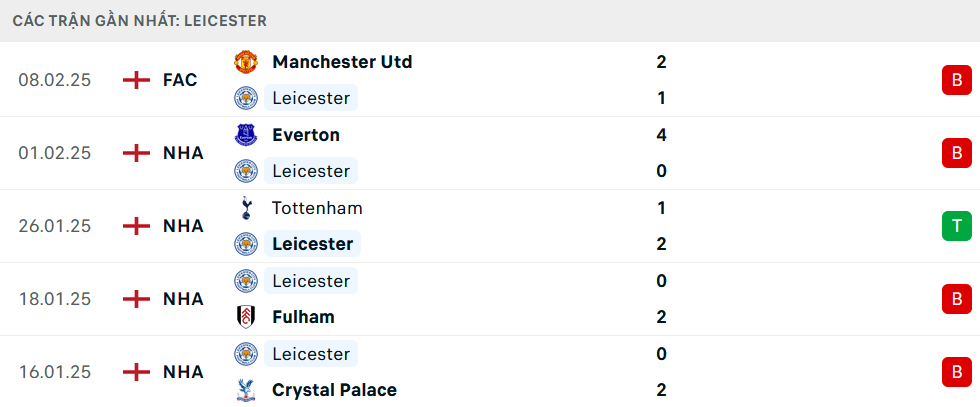
Task: Click the Các trận gần nhất: Leicester header
Action: 139,20
